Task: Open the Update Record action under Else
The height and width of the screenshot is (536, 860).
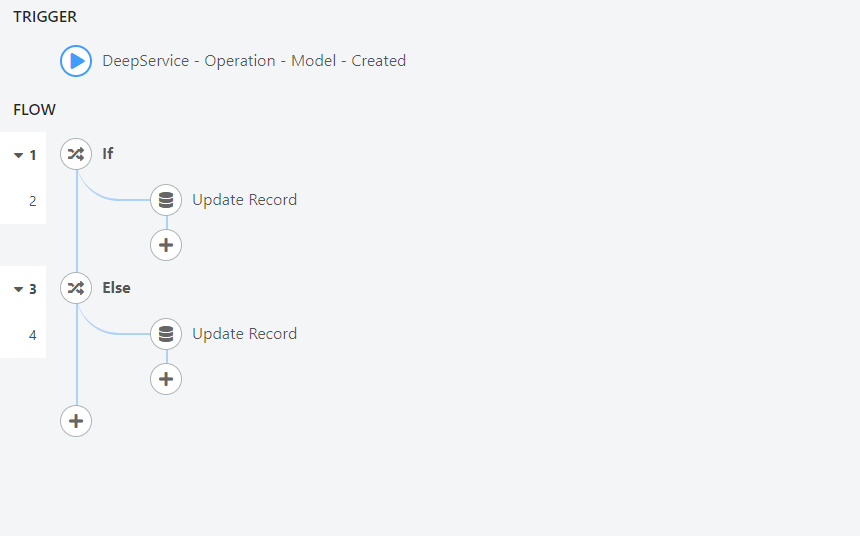Action: (x=244, y=334)
